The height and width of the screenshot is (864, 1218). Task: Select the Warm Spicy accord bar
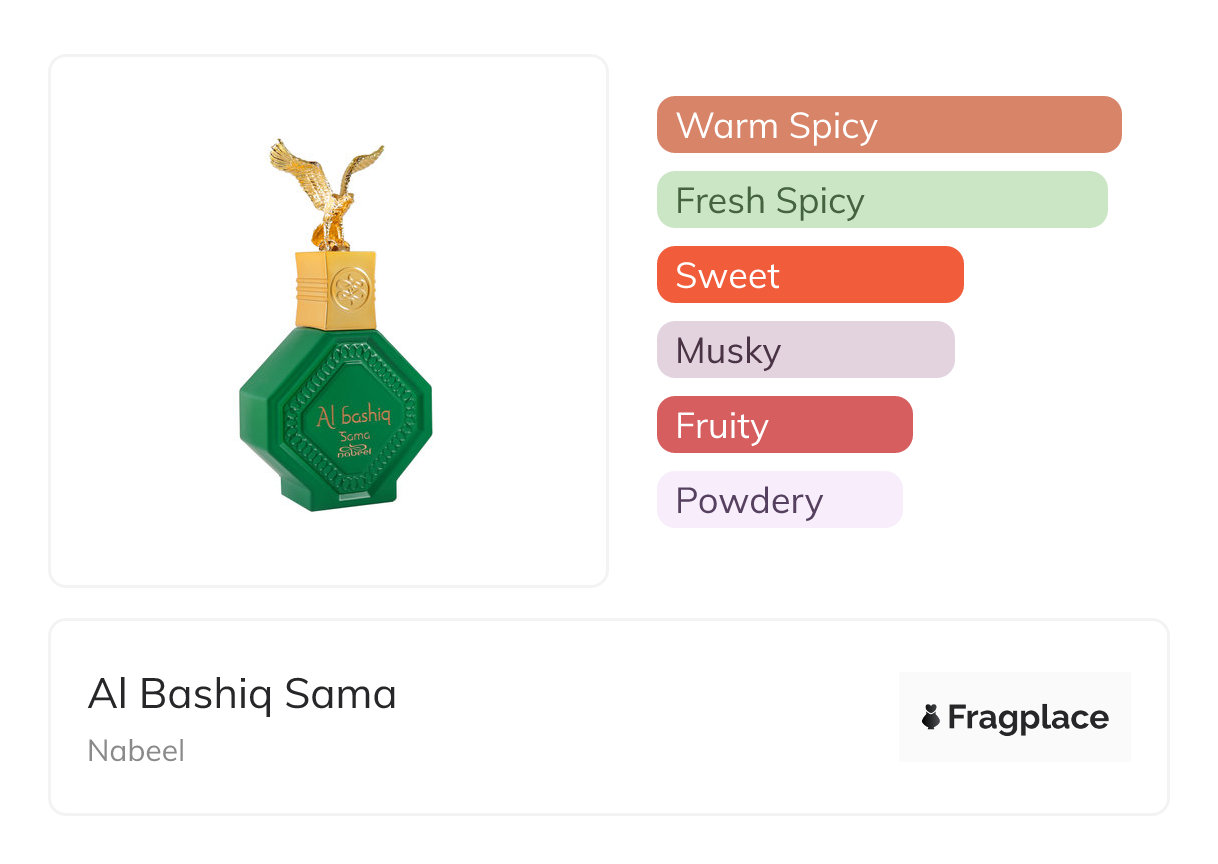[x=888, y=125]
